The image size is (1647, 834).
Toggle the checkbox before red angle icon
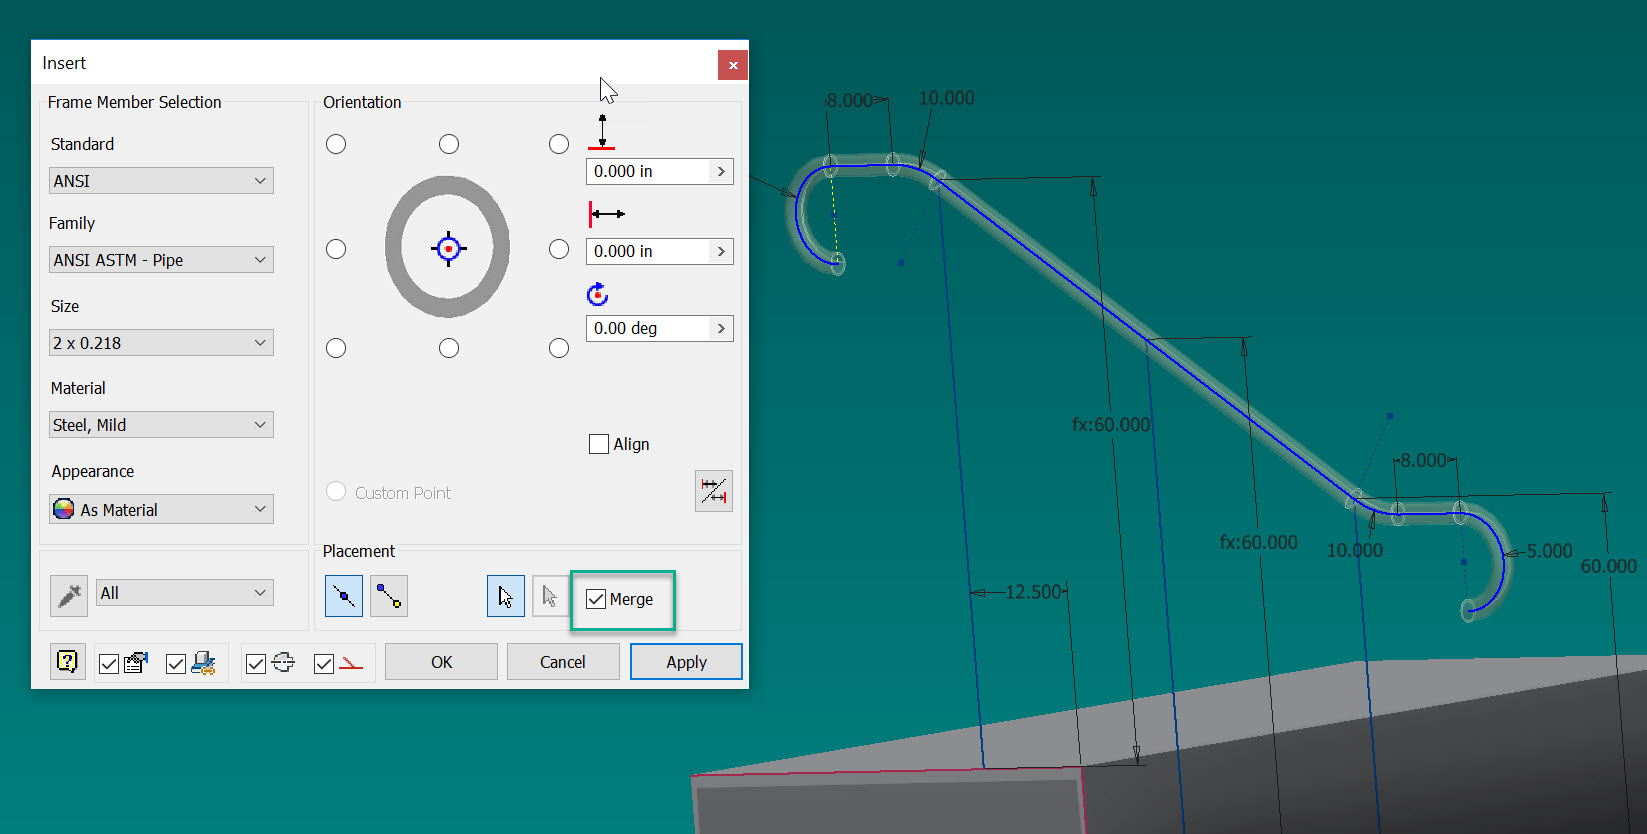coord(324,664)
